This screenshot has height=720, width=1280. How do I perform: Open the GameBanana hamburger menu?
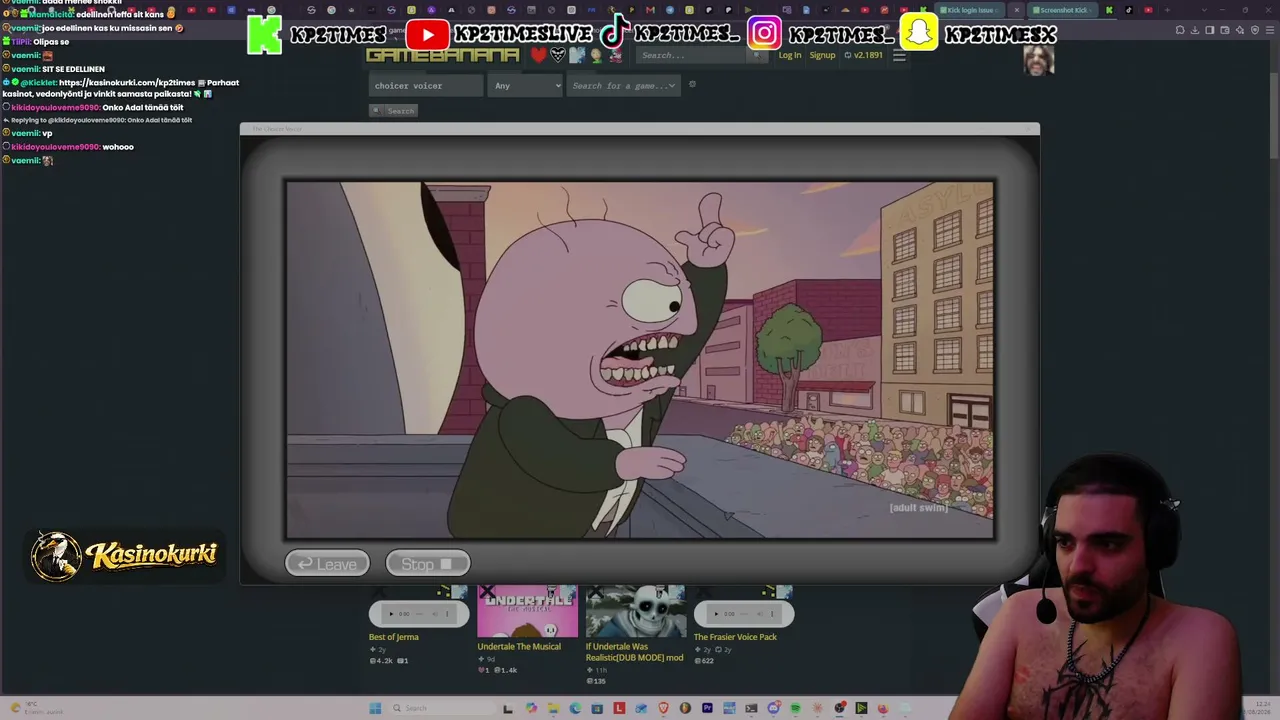coord(899,55)
